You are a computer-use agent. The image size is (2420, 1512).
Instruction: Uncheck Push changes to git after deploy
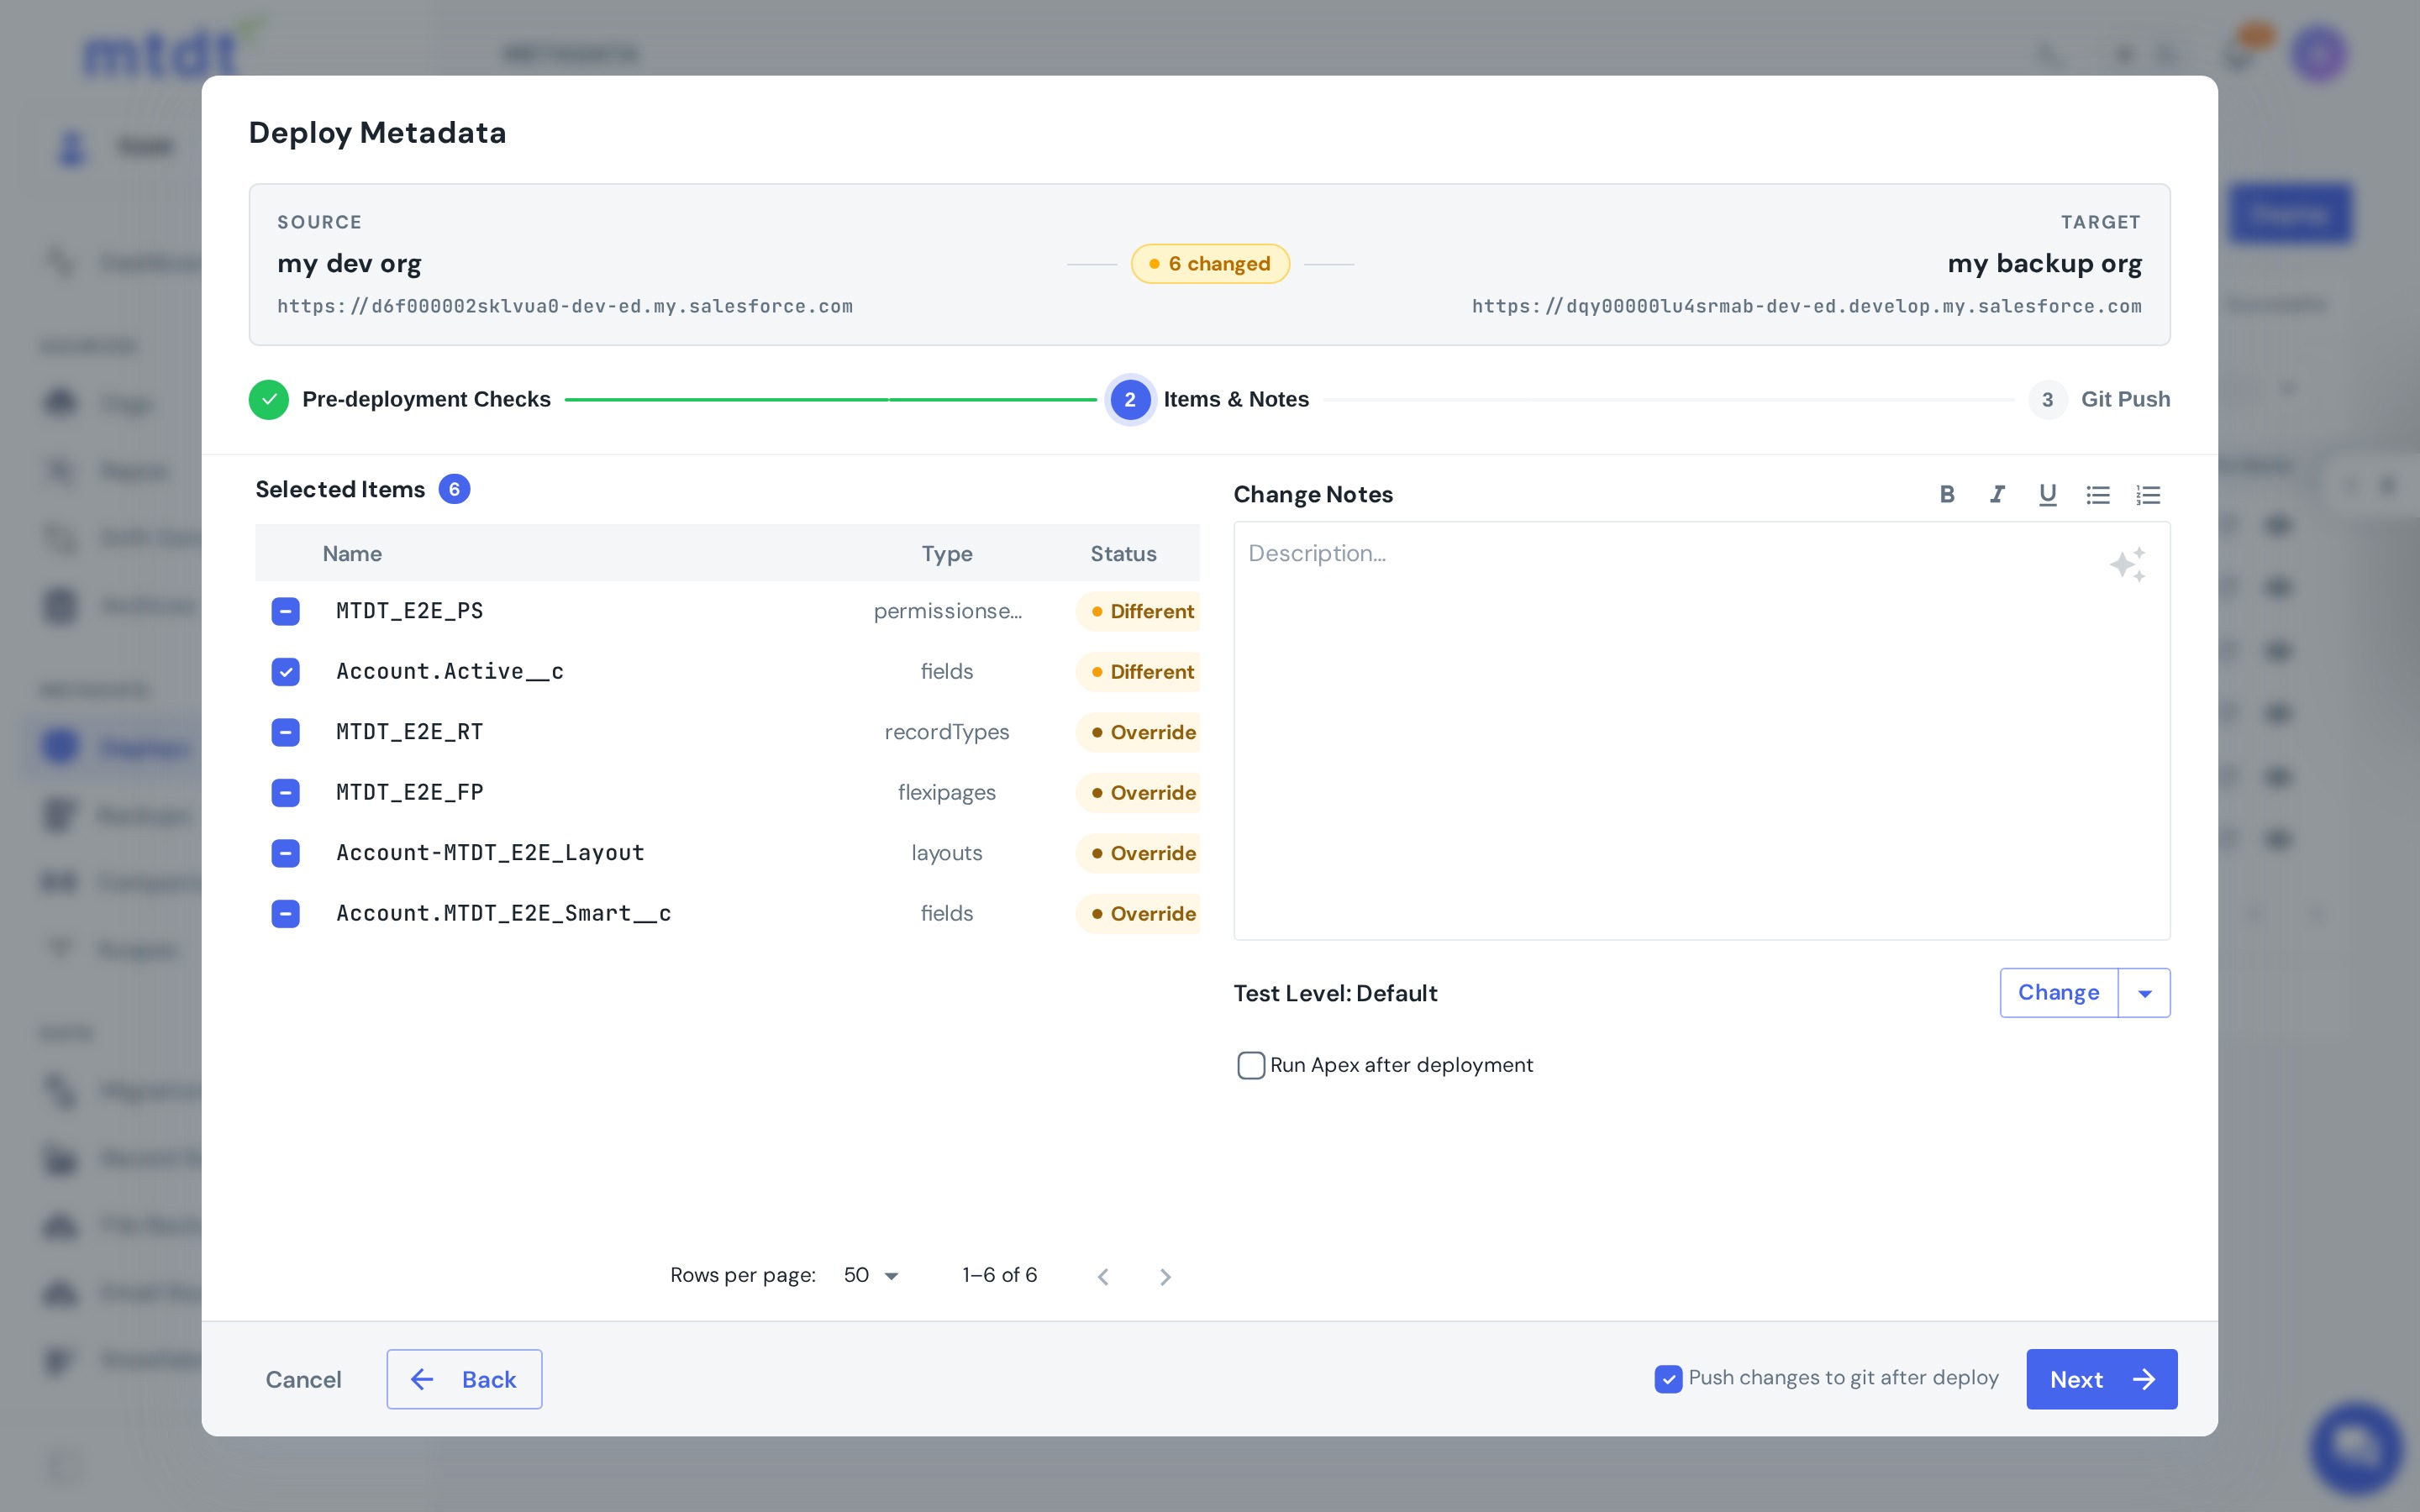point(1668,1378)
